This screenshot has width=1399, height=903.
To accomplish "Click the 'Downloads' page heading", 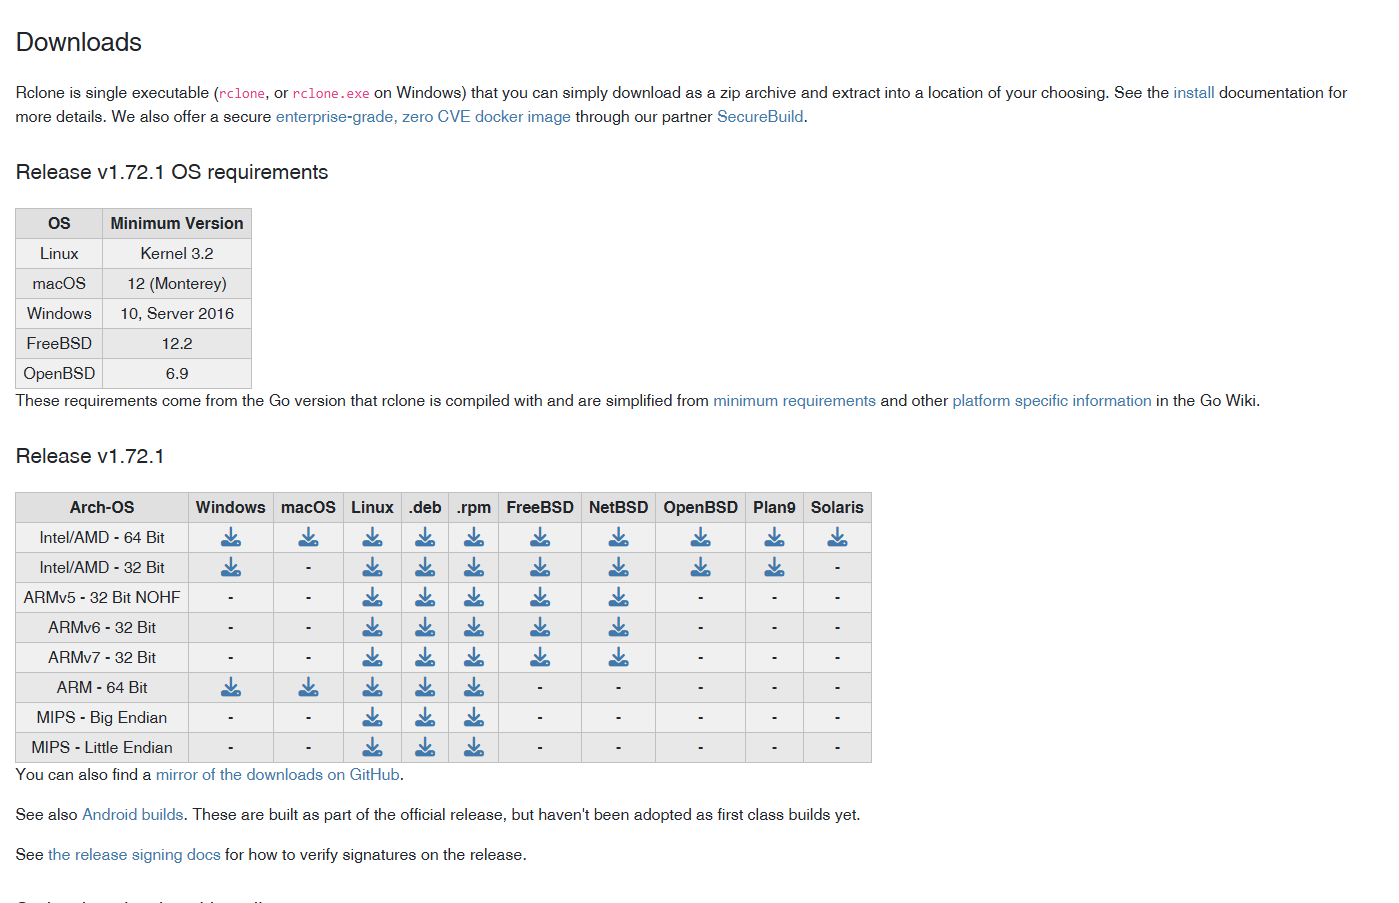I will pos(79,42).
